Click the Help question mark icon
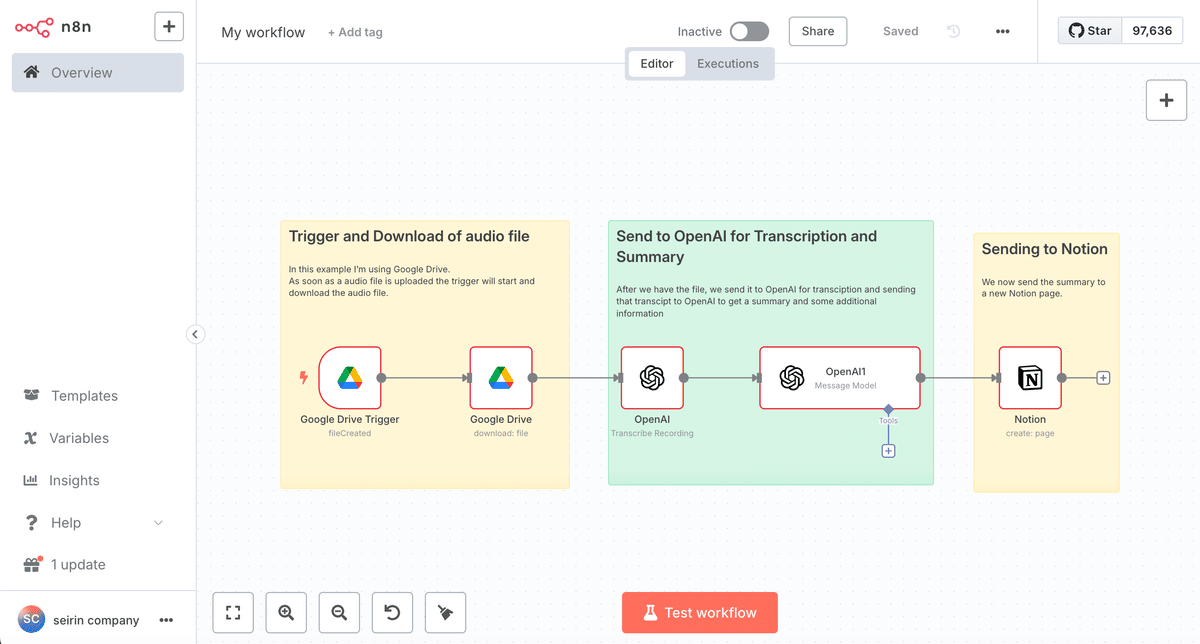 click(x=31, y=523)
